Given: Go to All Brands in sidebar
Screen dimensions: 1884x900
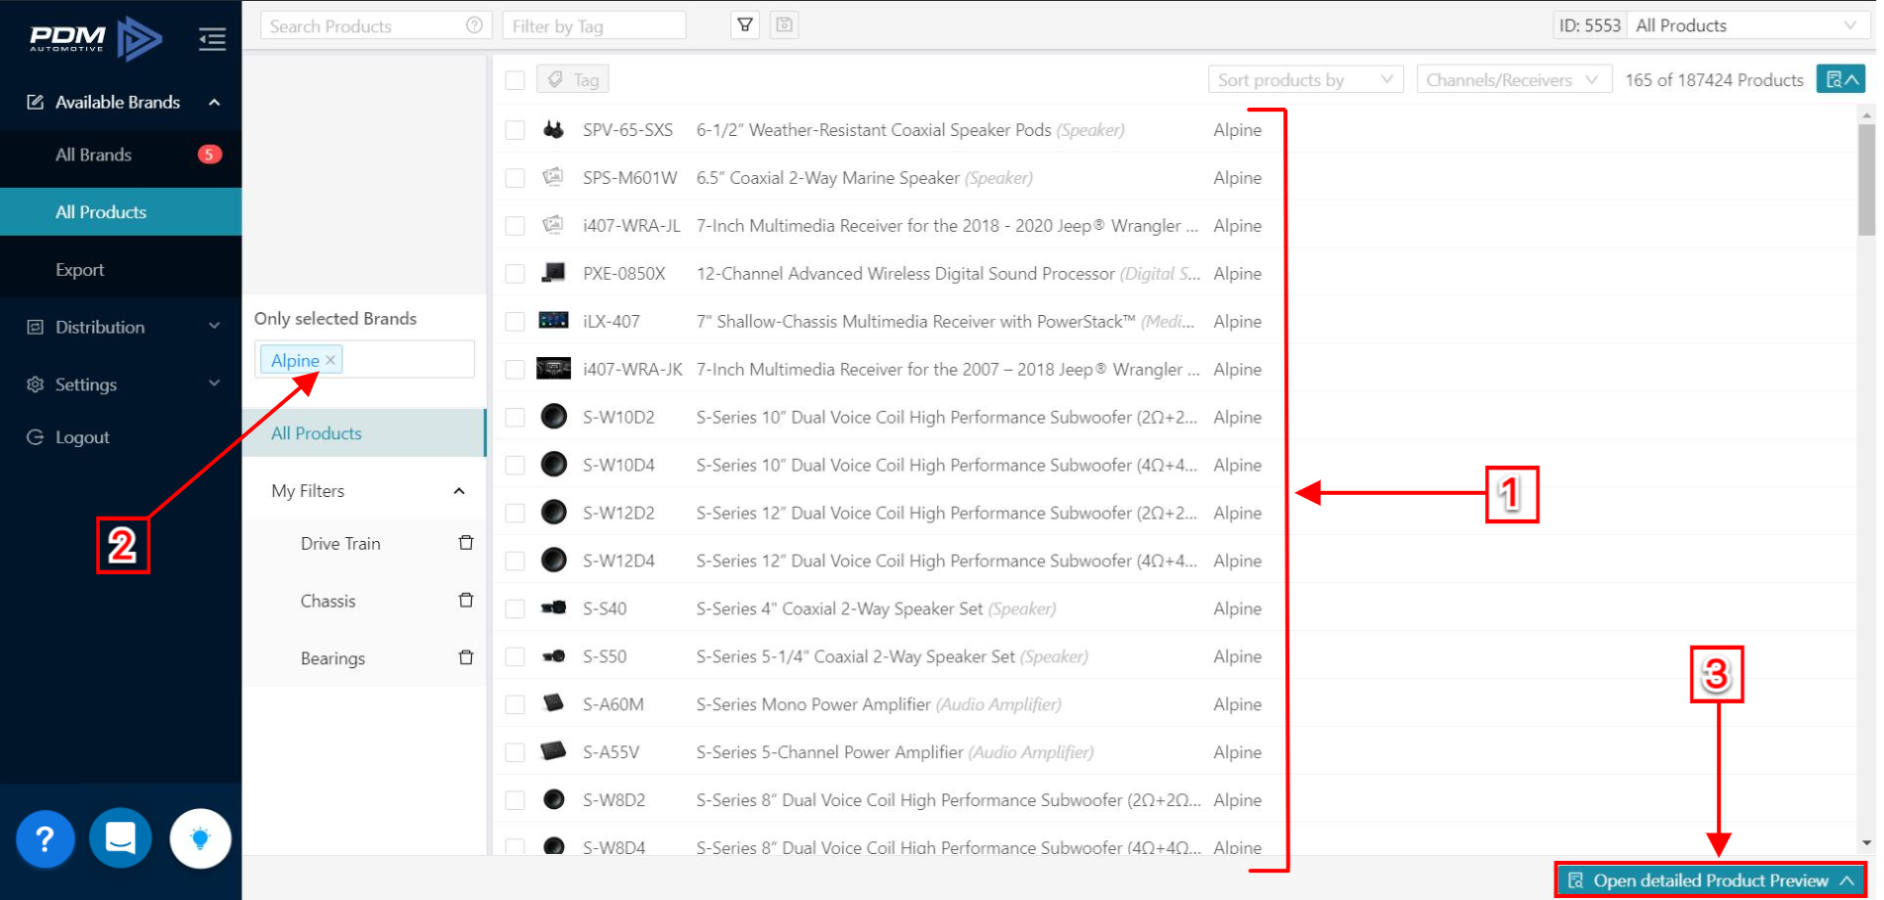Looking at the screenshot, I should (x=121, y=154).
